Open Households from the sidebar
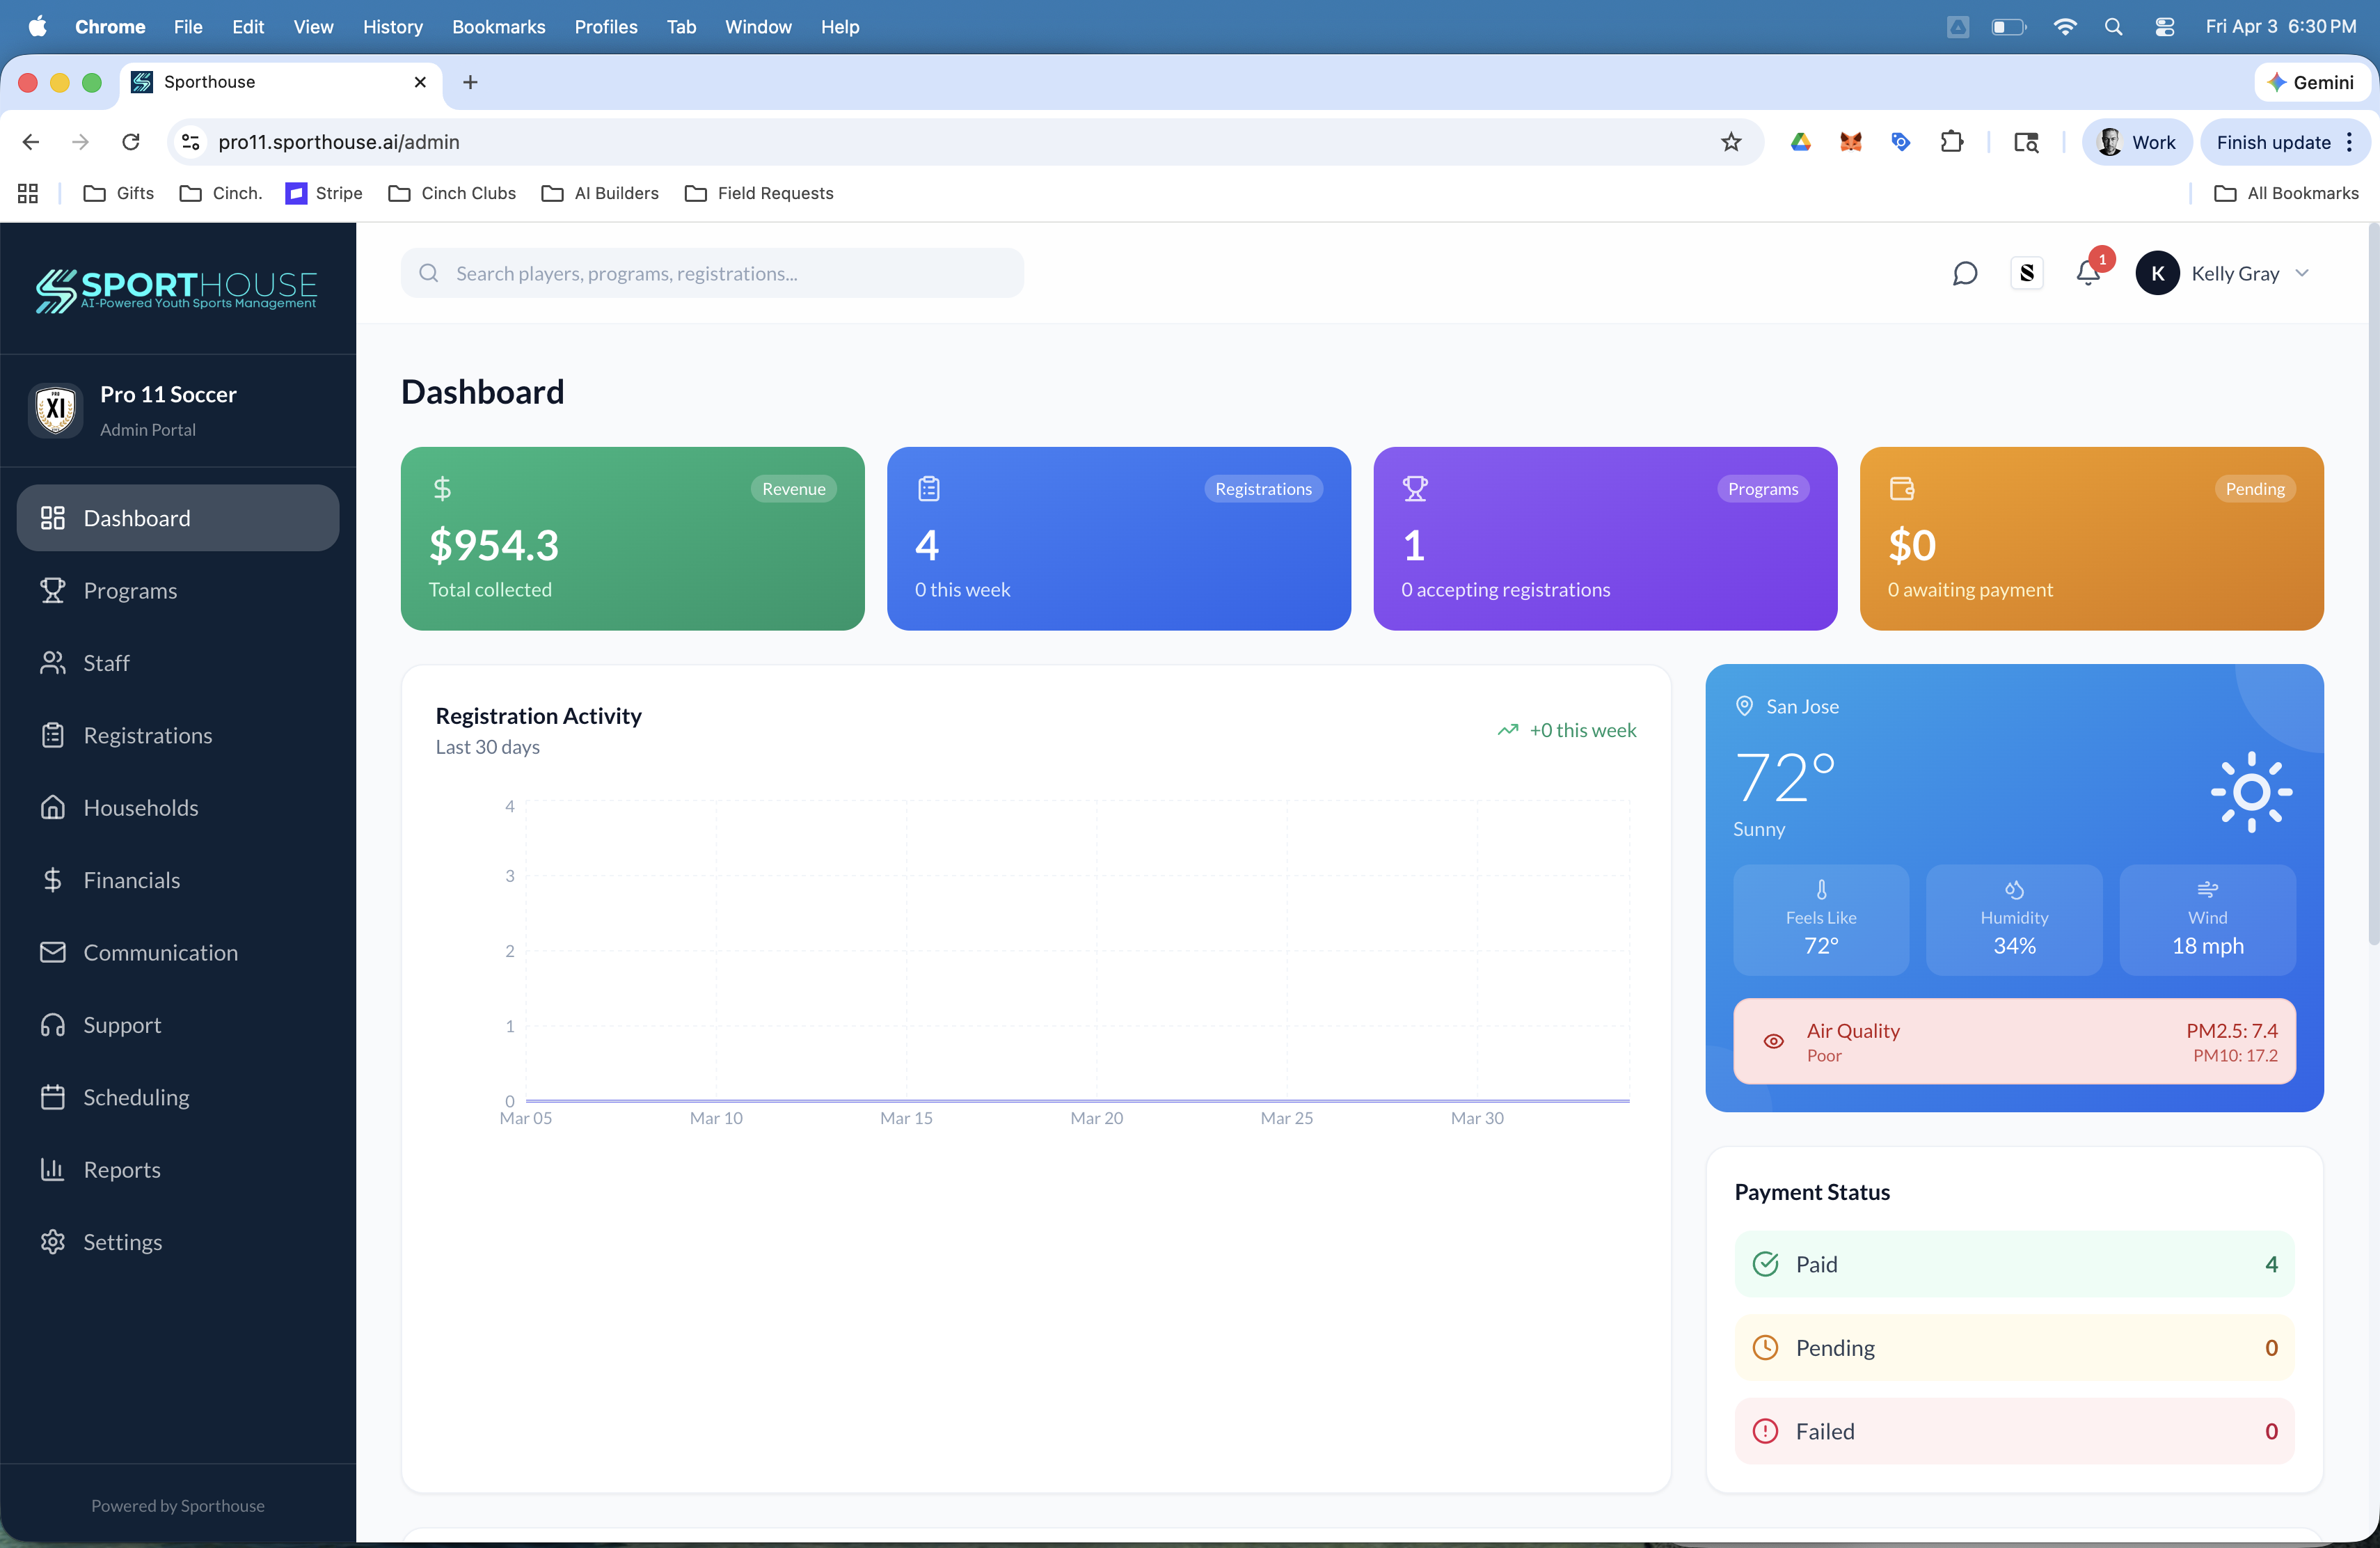The height and width of the screenshot is (1548, 2380). click(178, 807)
